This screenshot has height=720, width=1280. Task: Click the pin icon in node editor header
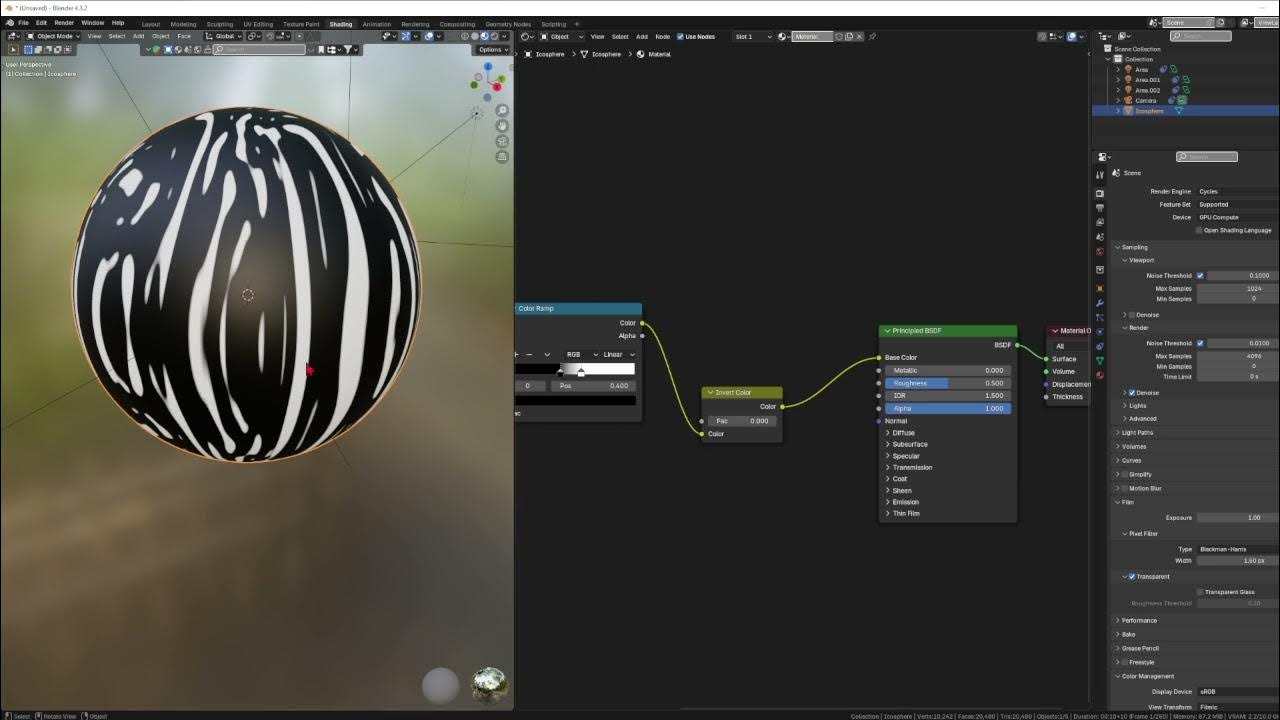[872, 36]
